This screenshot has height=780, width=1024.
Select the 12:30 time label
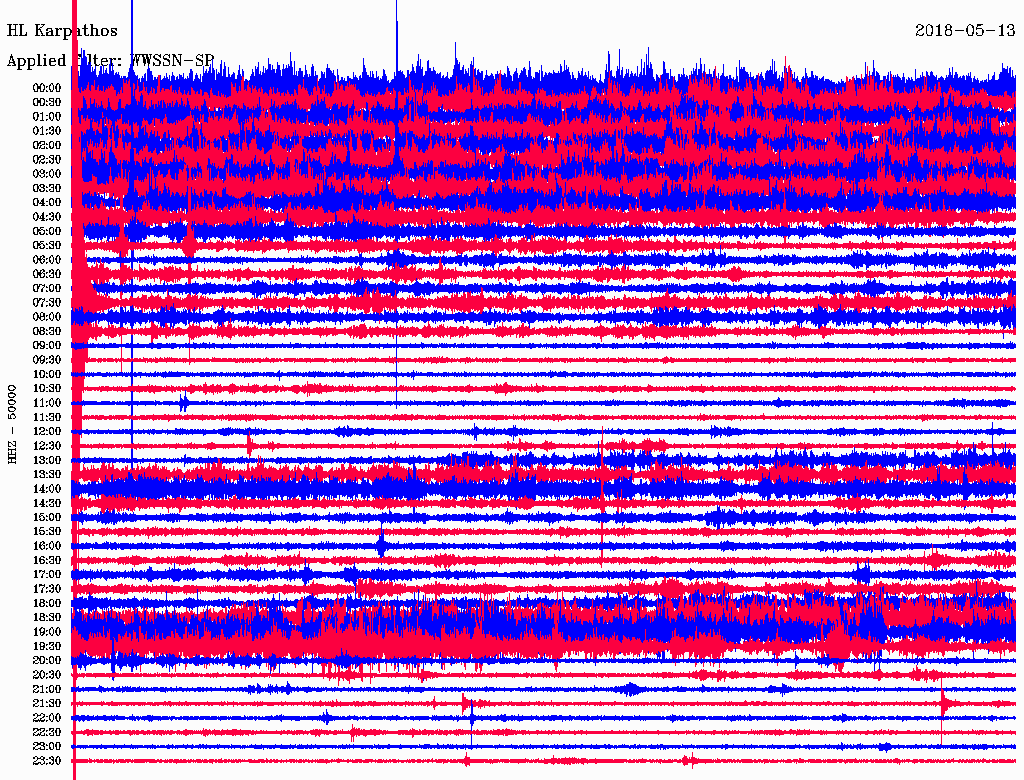(x=46, y=446)
